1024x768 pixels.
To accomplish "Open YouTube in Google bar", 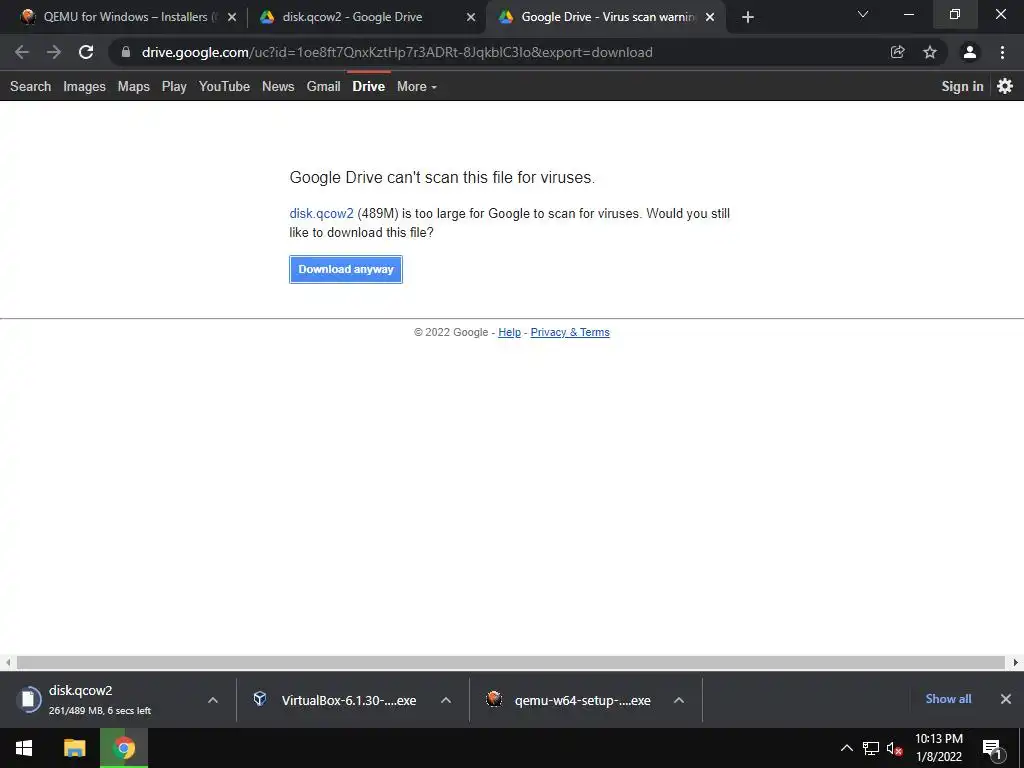I will 224,86.
